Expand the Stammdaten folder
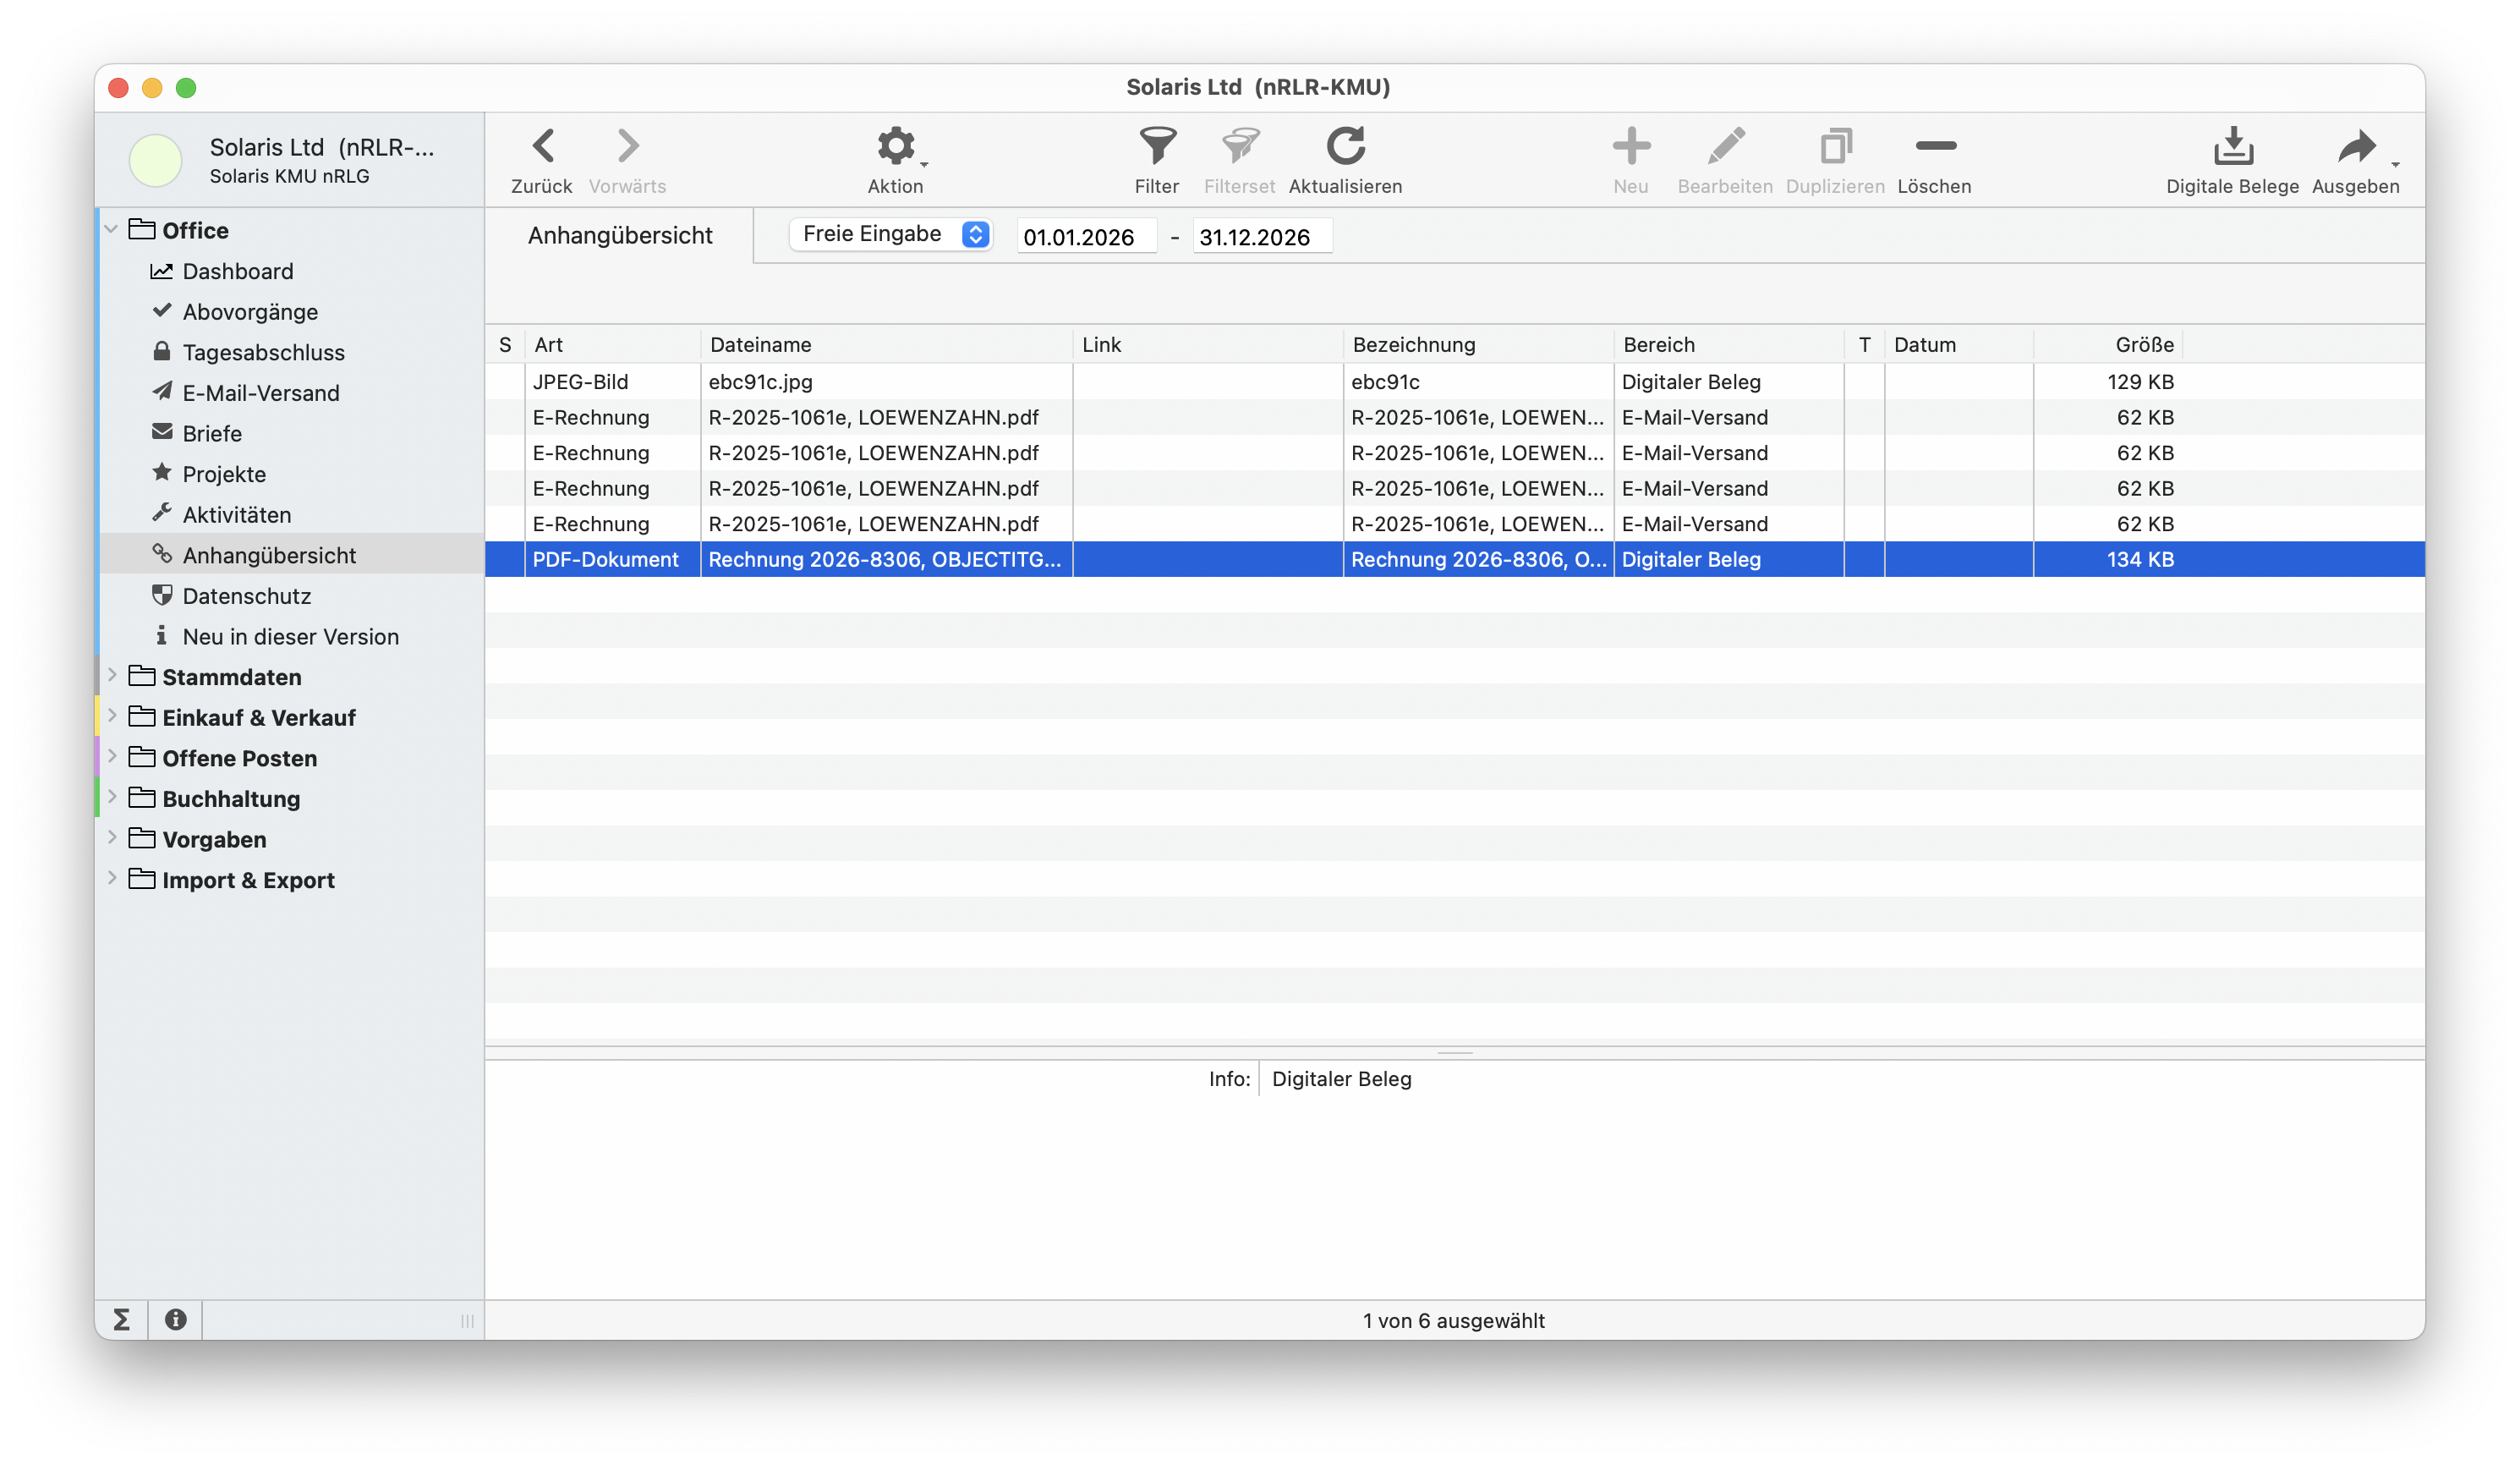This screenshot has height=1465, width=2520. [112, 676]
